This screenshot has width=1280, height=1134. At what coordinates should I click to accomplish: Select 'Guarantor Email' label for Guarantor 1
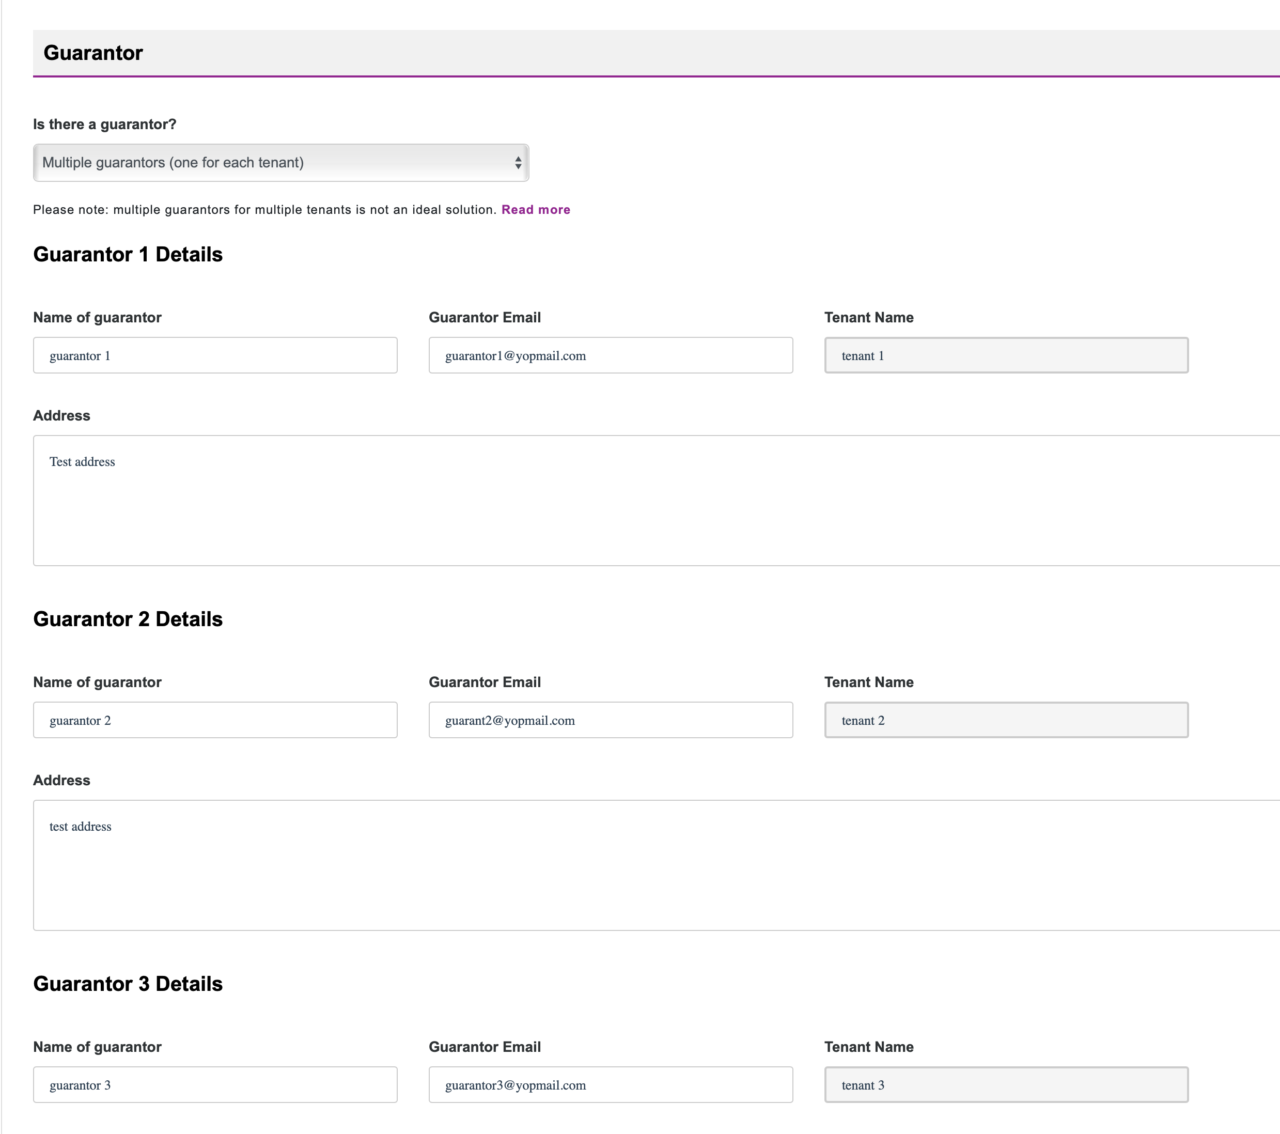485,317
